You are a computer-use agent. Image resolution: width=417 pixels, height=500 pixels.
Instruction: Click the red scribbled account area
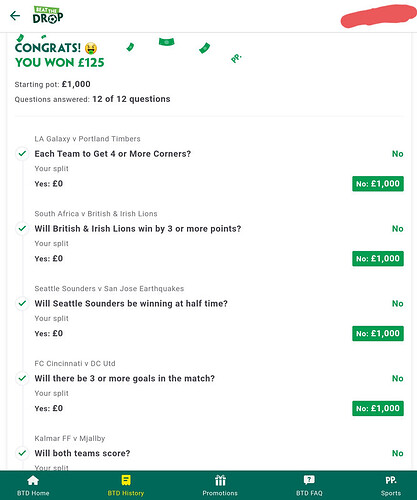[x=378, y=16]
